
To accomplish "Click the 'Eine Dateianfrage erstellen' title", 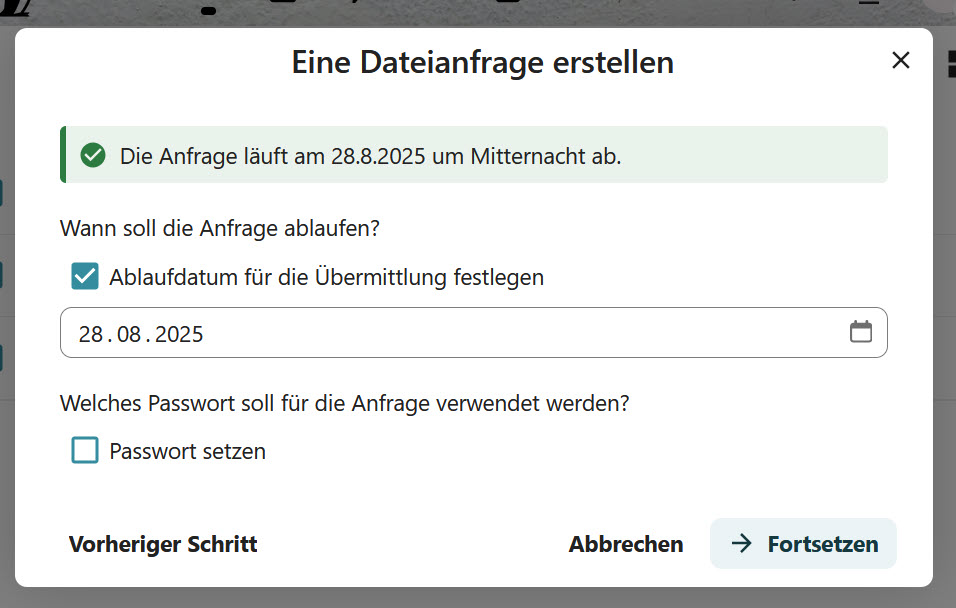I will pos(482,62).
